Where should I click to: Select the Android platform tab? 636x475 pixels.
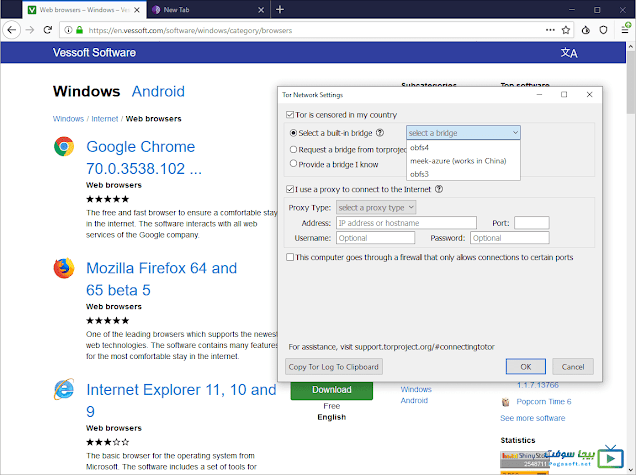pyautogui.click(x=158, y=91)
